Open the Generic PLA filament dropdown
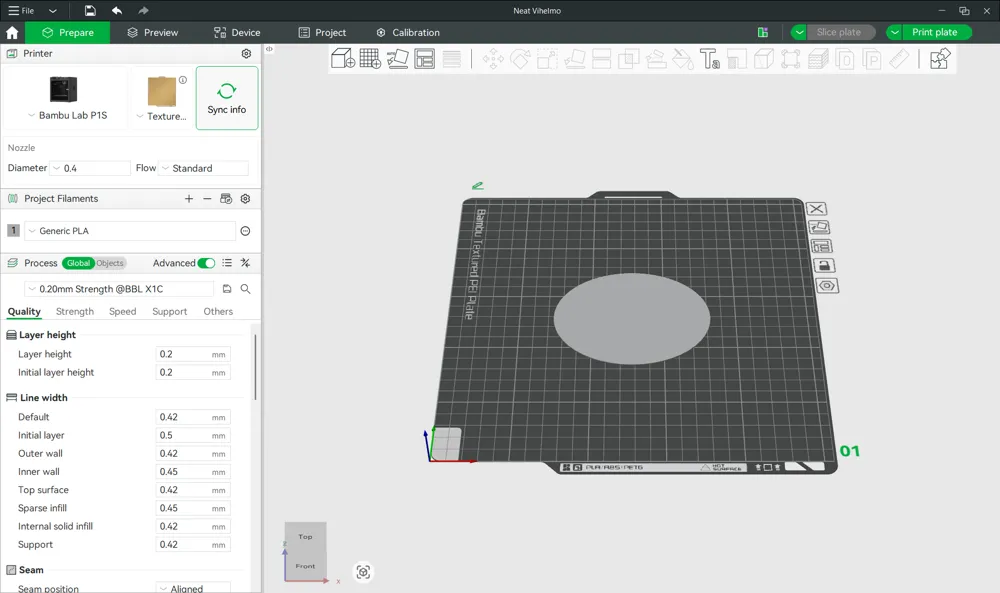This screenshot has width=1000, height=593. (x=130, y=231)
